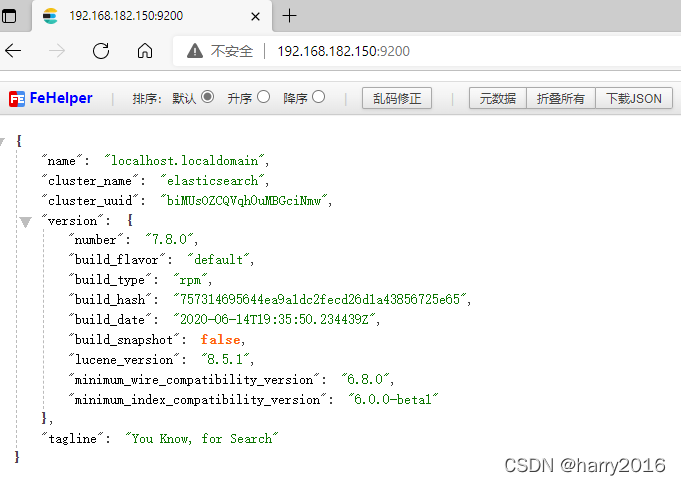The image size is (681, 485).
Task: Click the "build_hash" key label
Action: tap(110, 299)
